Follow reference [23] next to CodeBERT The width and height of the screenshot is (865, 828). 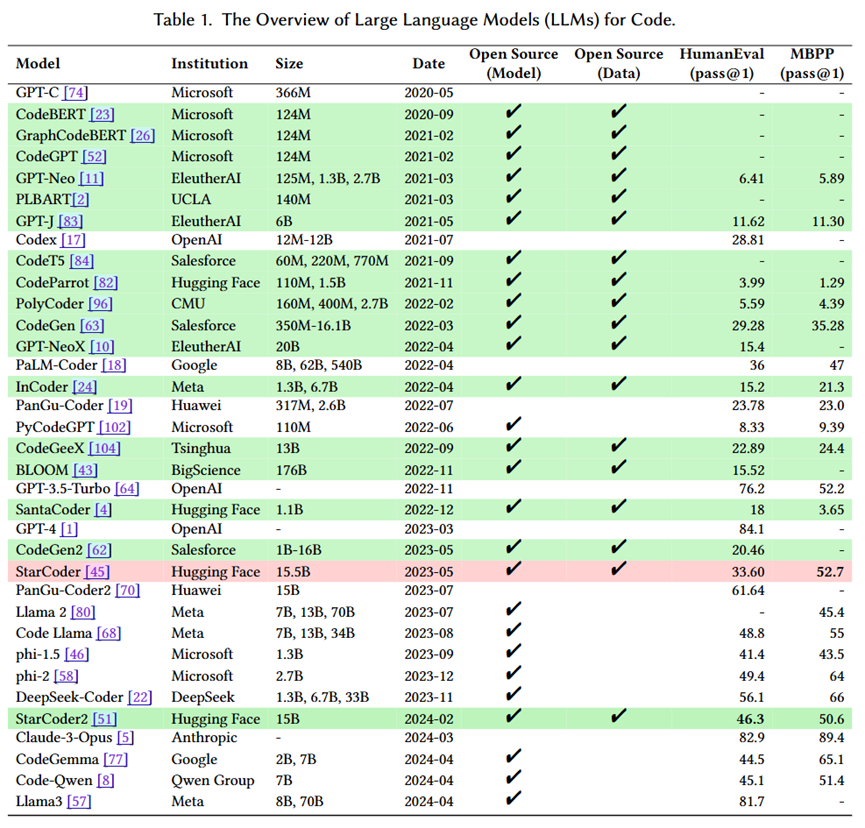(102, 114)
